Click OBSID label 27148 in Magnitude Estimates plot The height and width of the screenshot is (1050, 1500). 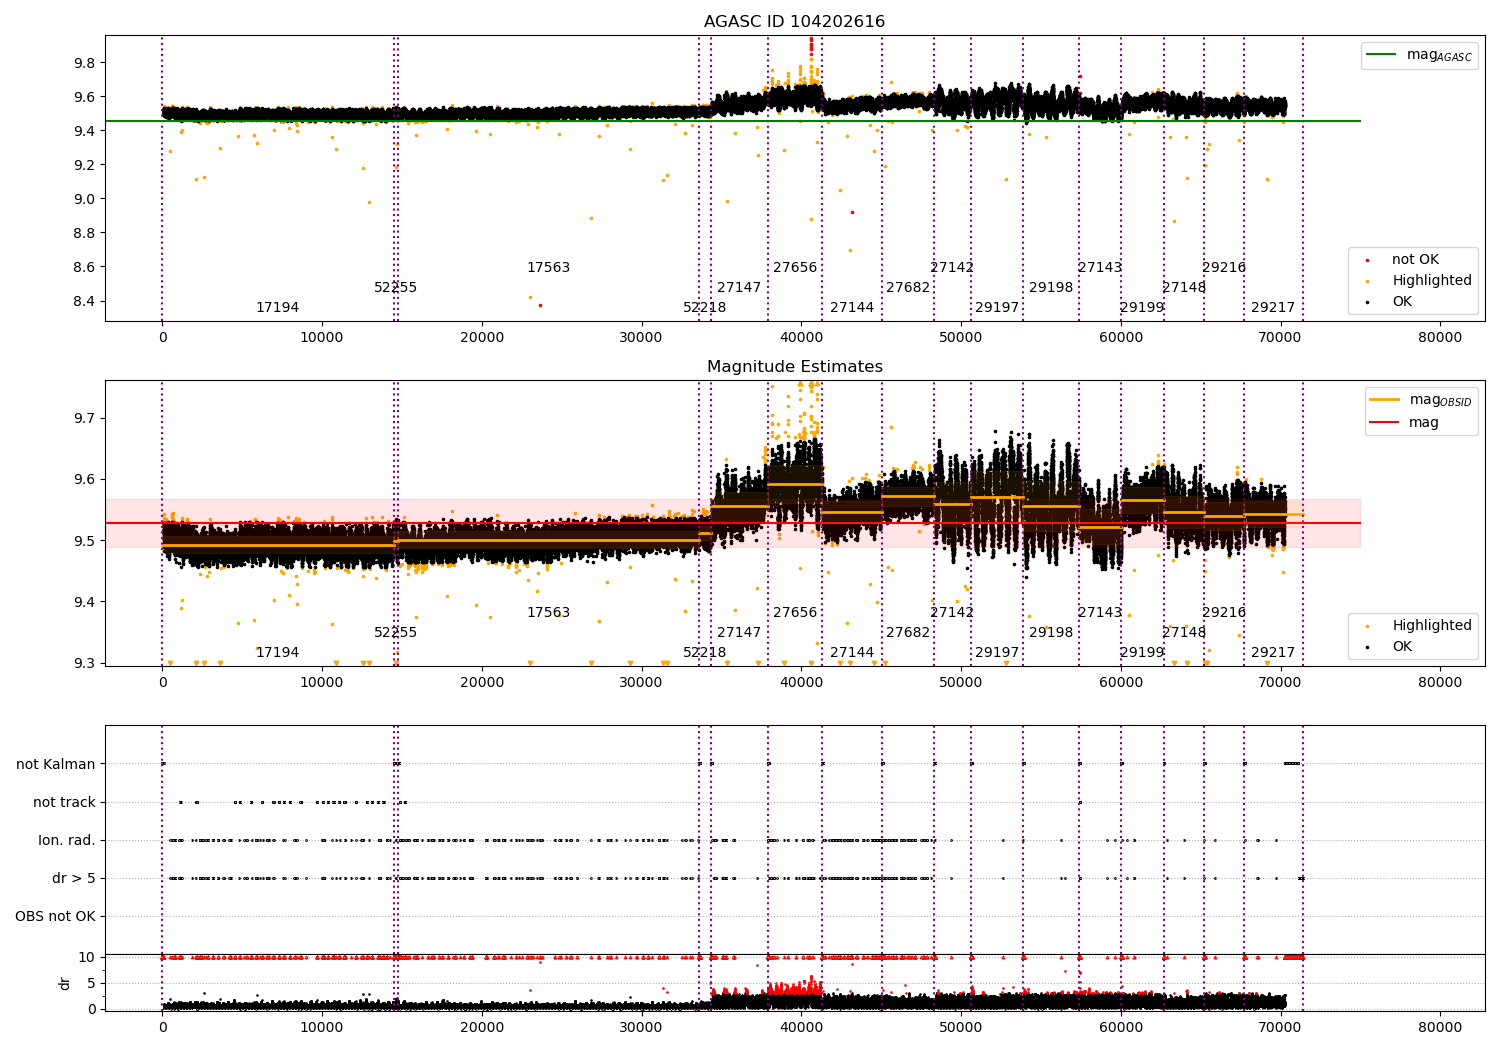(1184, 633)
